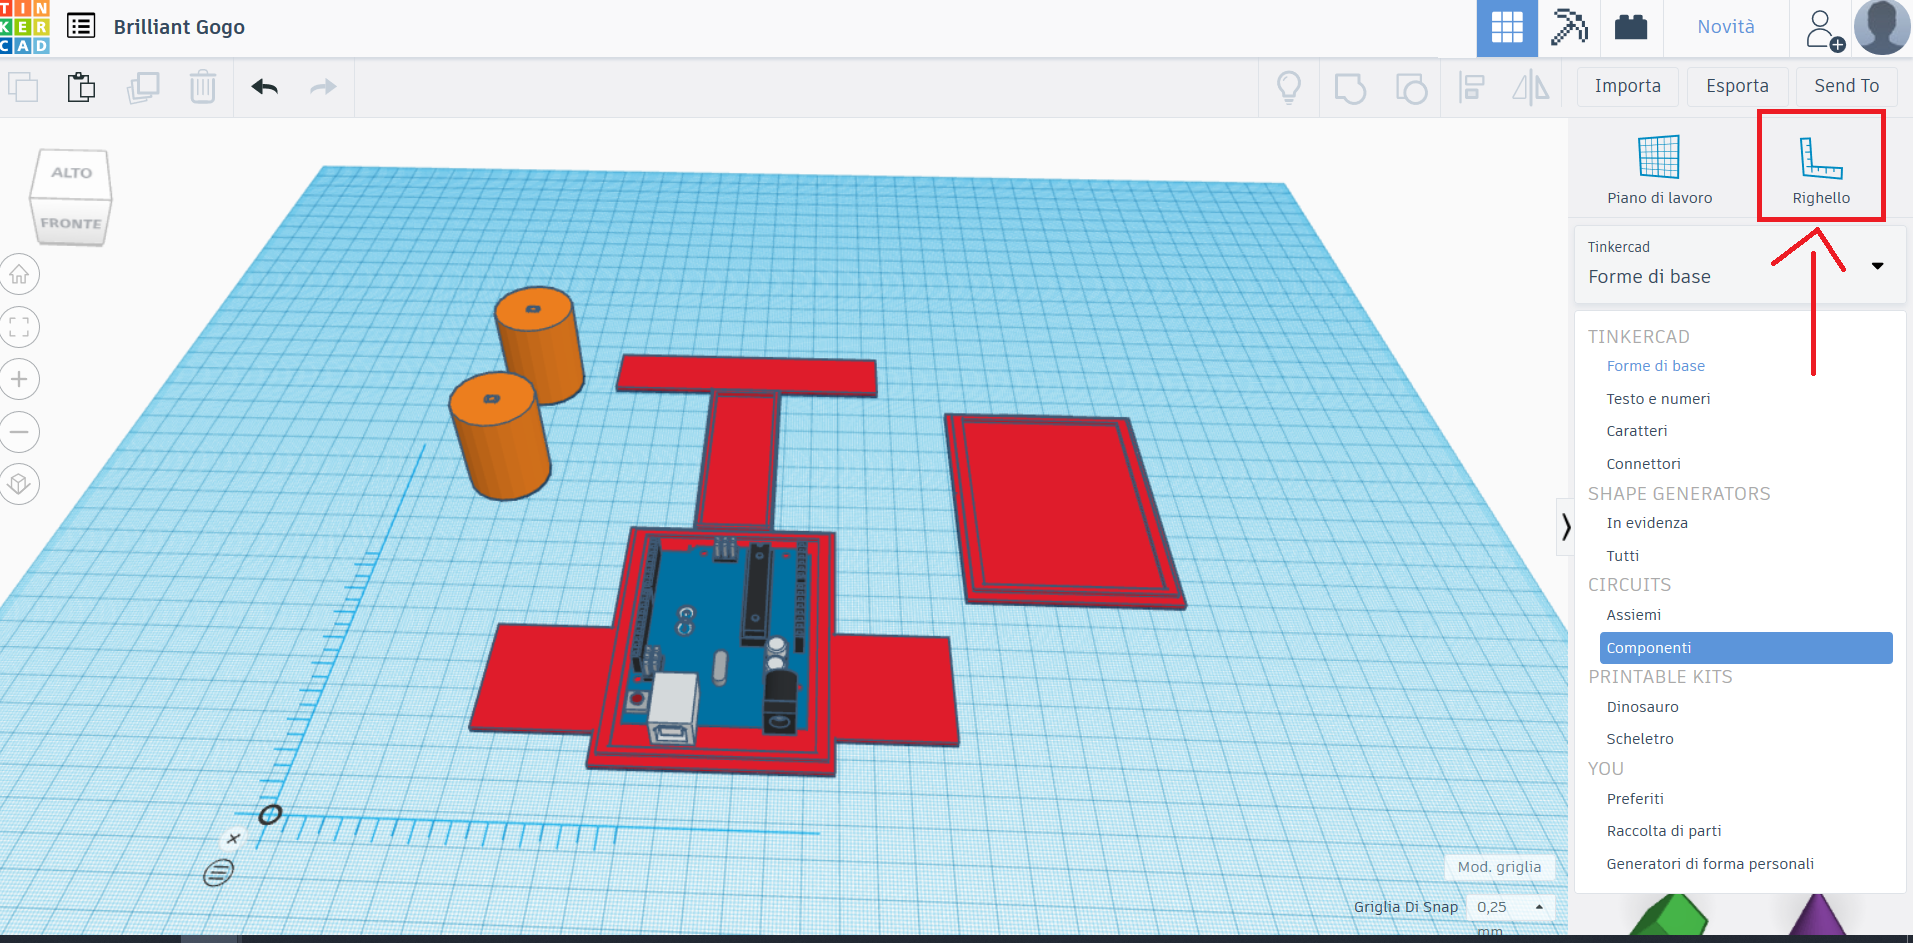Open the Griglia Di Snap dropdown

[x=1512, y=907]
